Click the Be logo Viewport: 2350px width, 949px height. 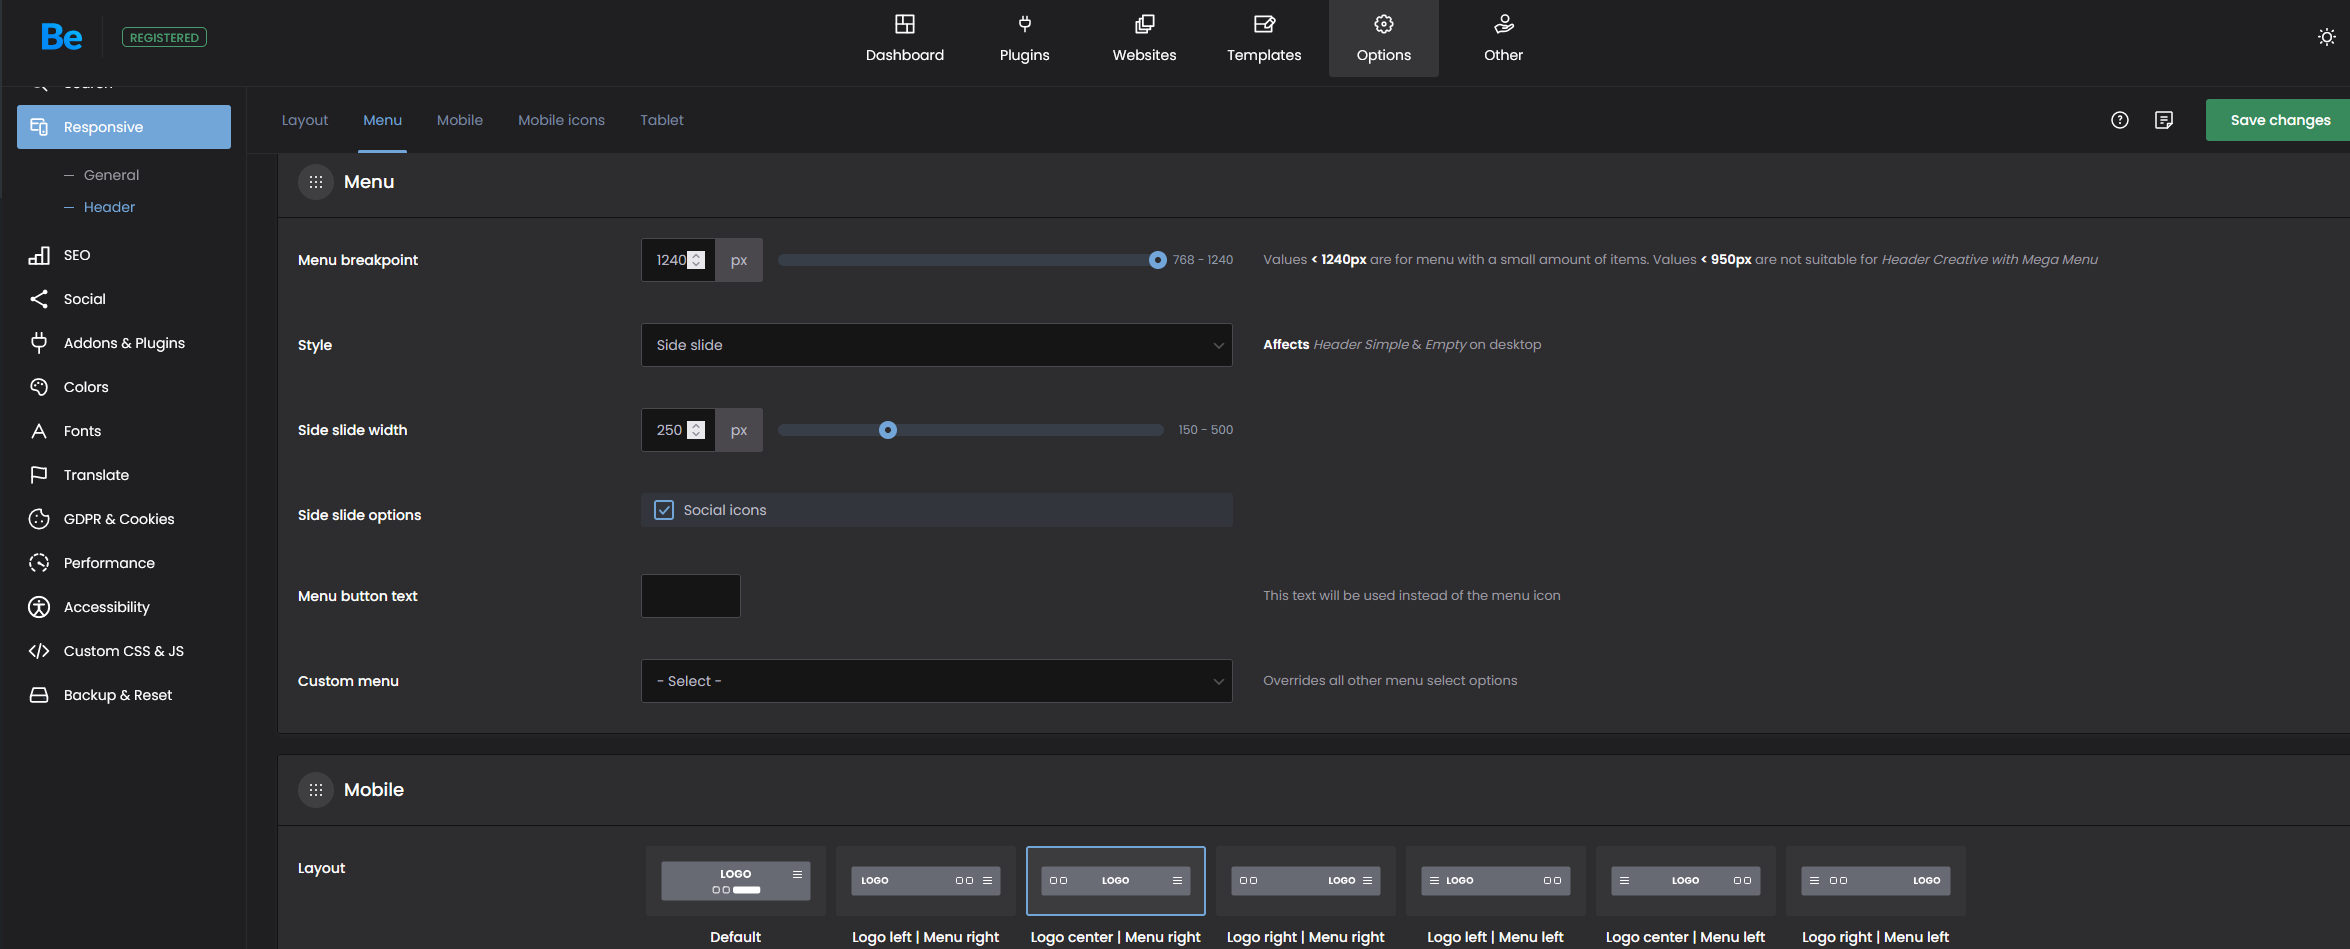coord(61,37)
